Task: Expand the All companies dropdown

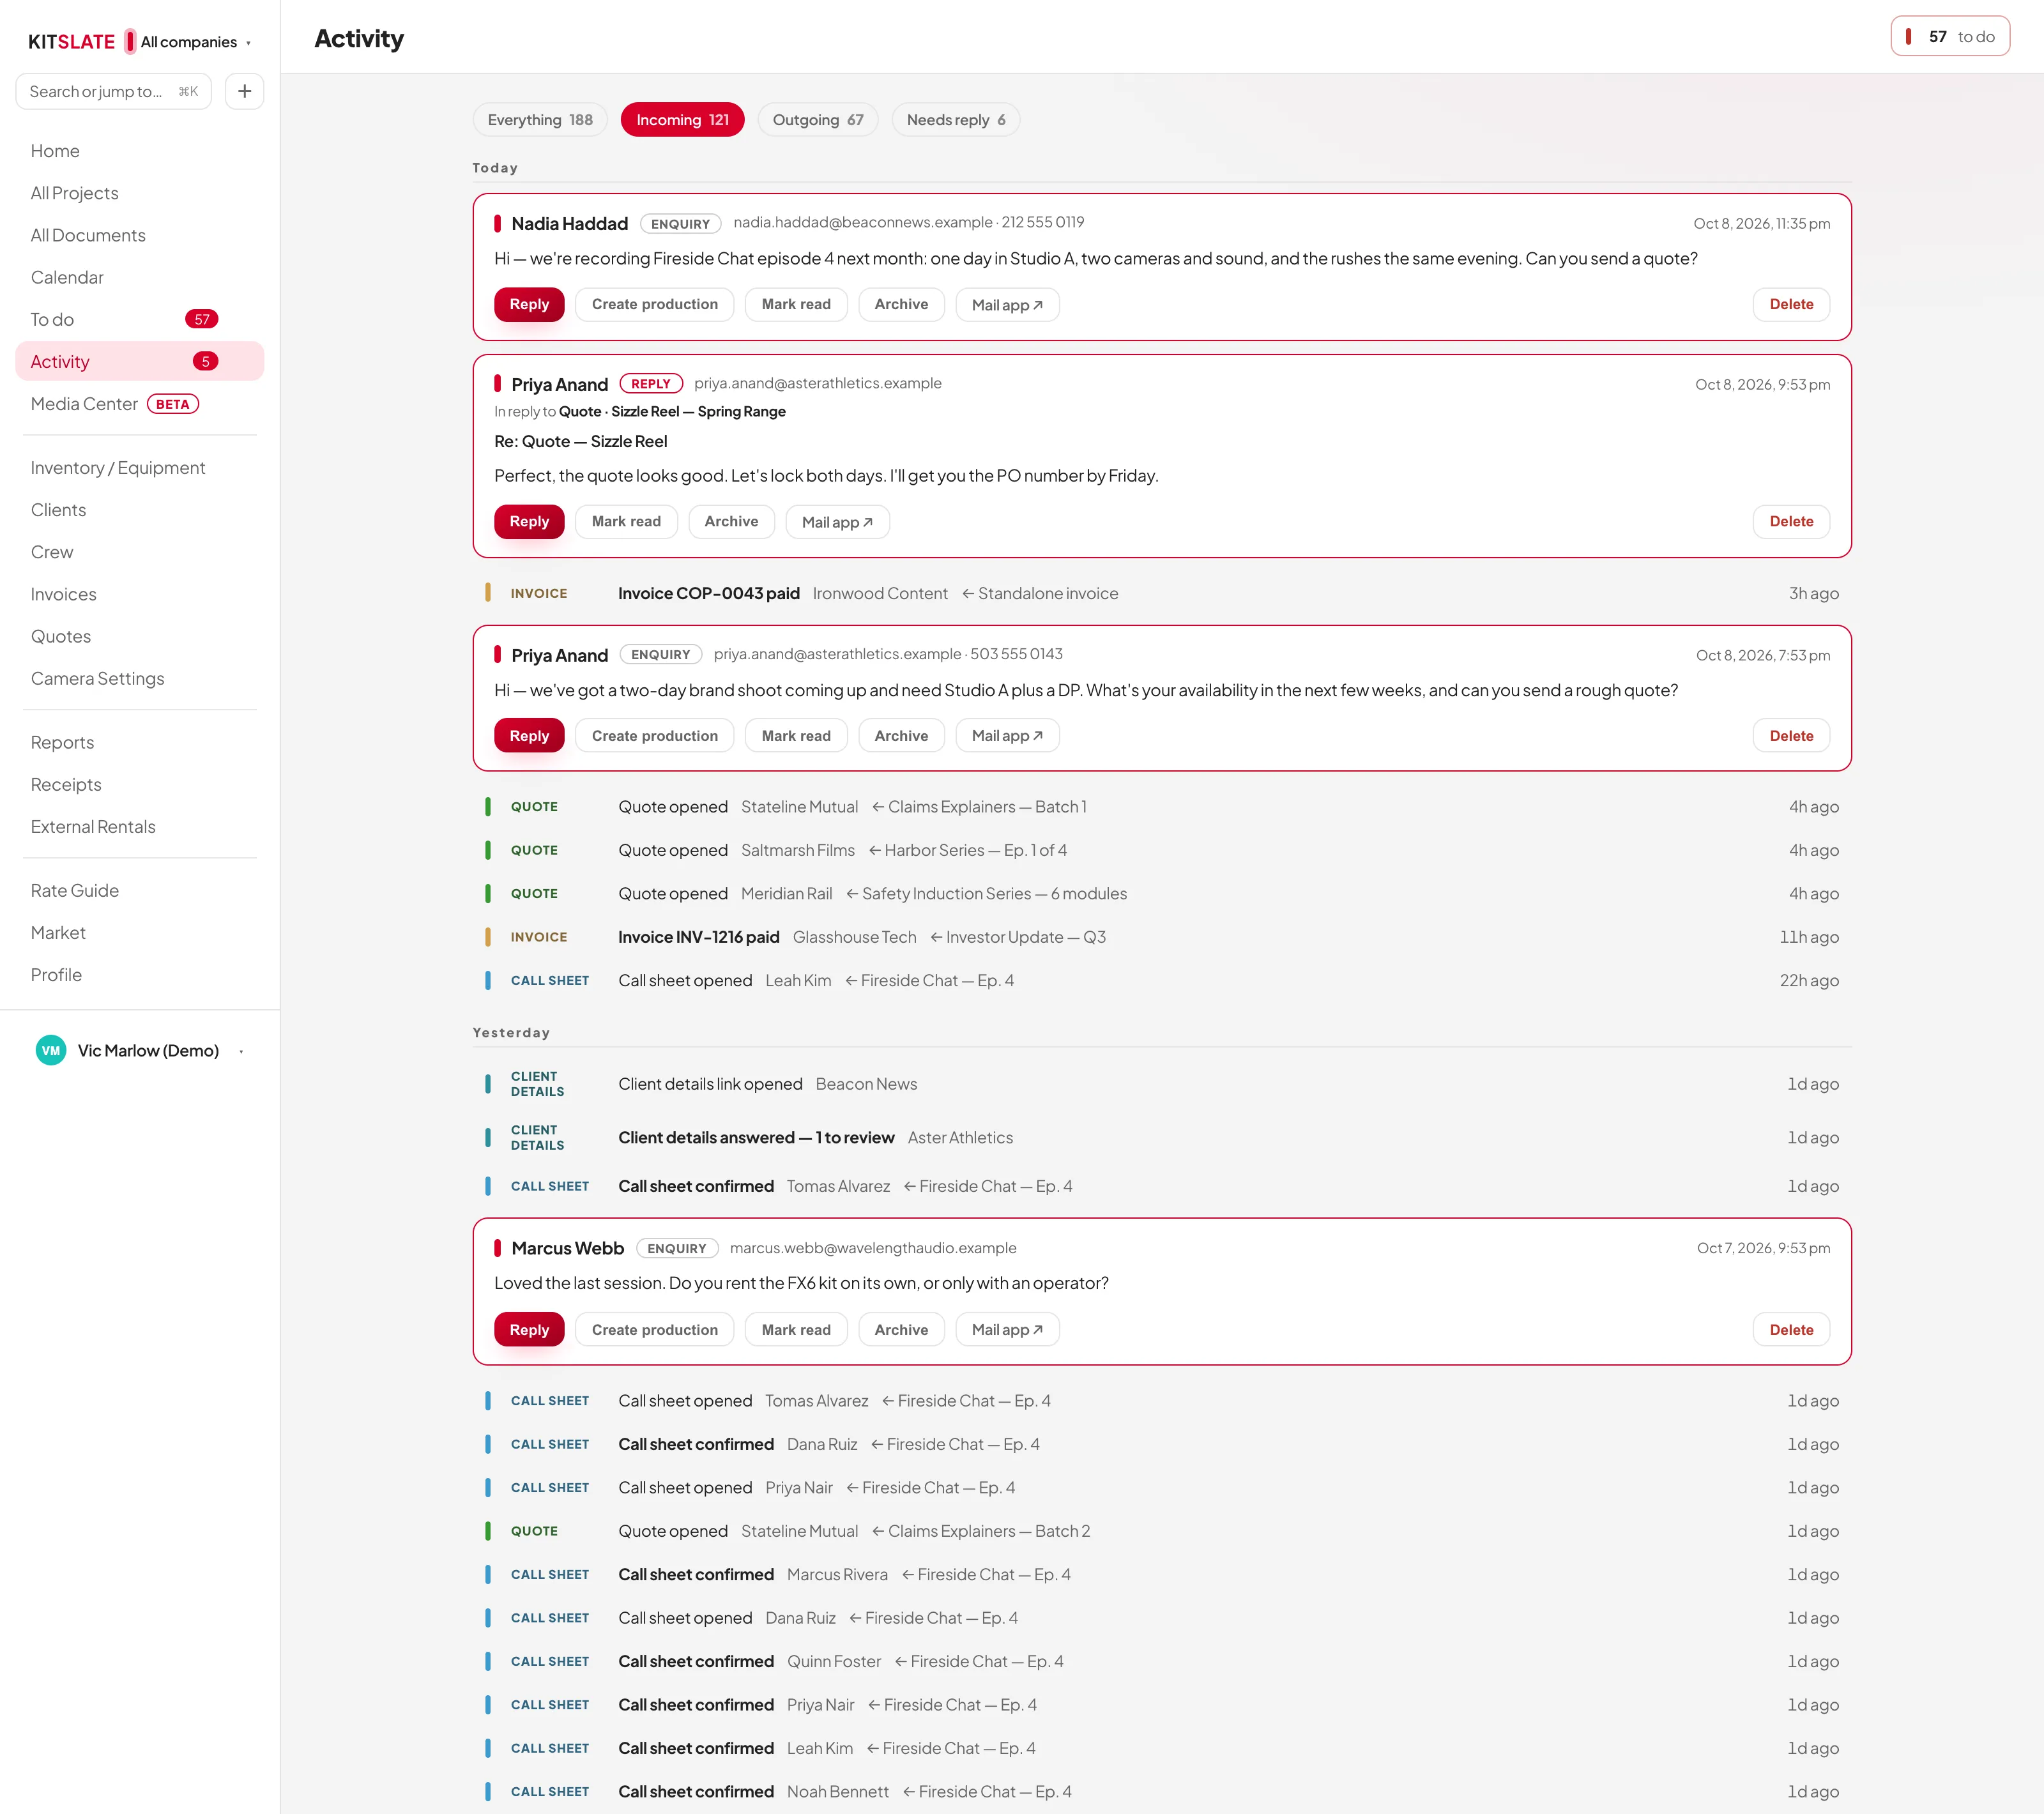Action: (195, 42)
